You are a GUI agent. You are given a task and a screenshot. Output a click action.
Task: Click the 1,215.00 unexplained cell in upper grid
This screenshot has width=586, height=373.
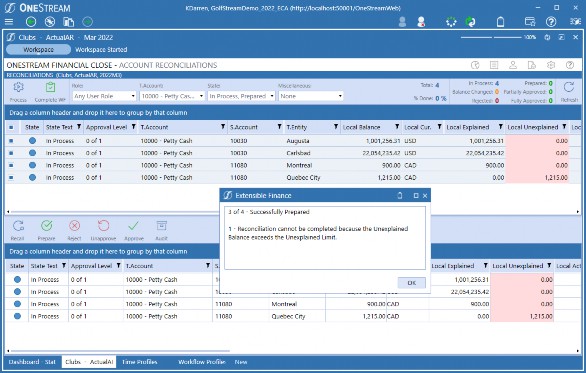tap(537, 178)
